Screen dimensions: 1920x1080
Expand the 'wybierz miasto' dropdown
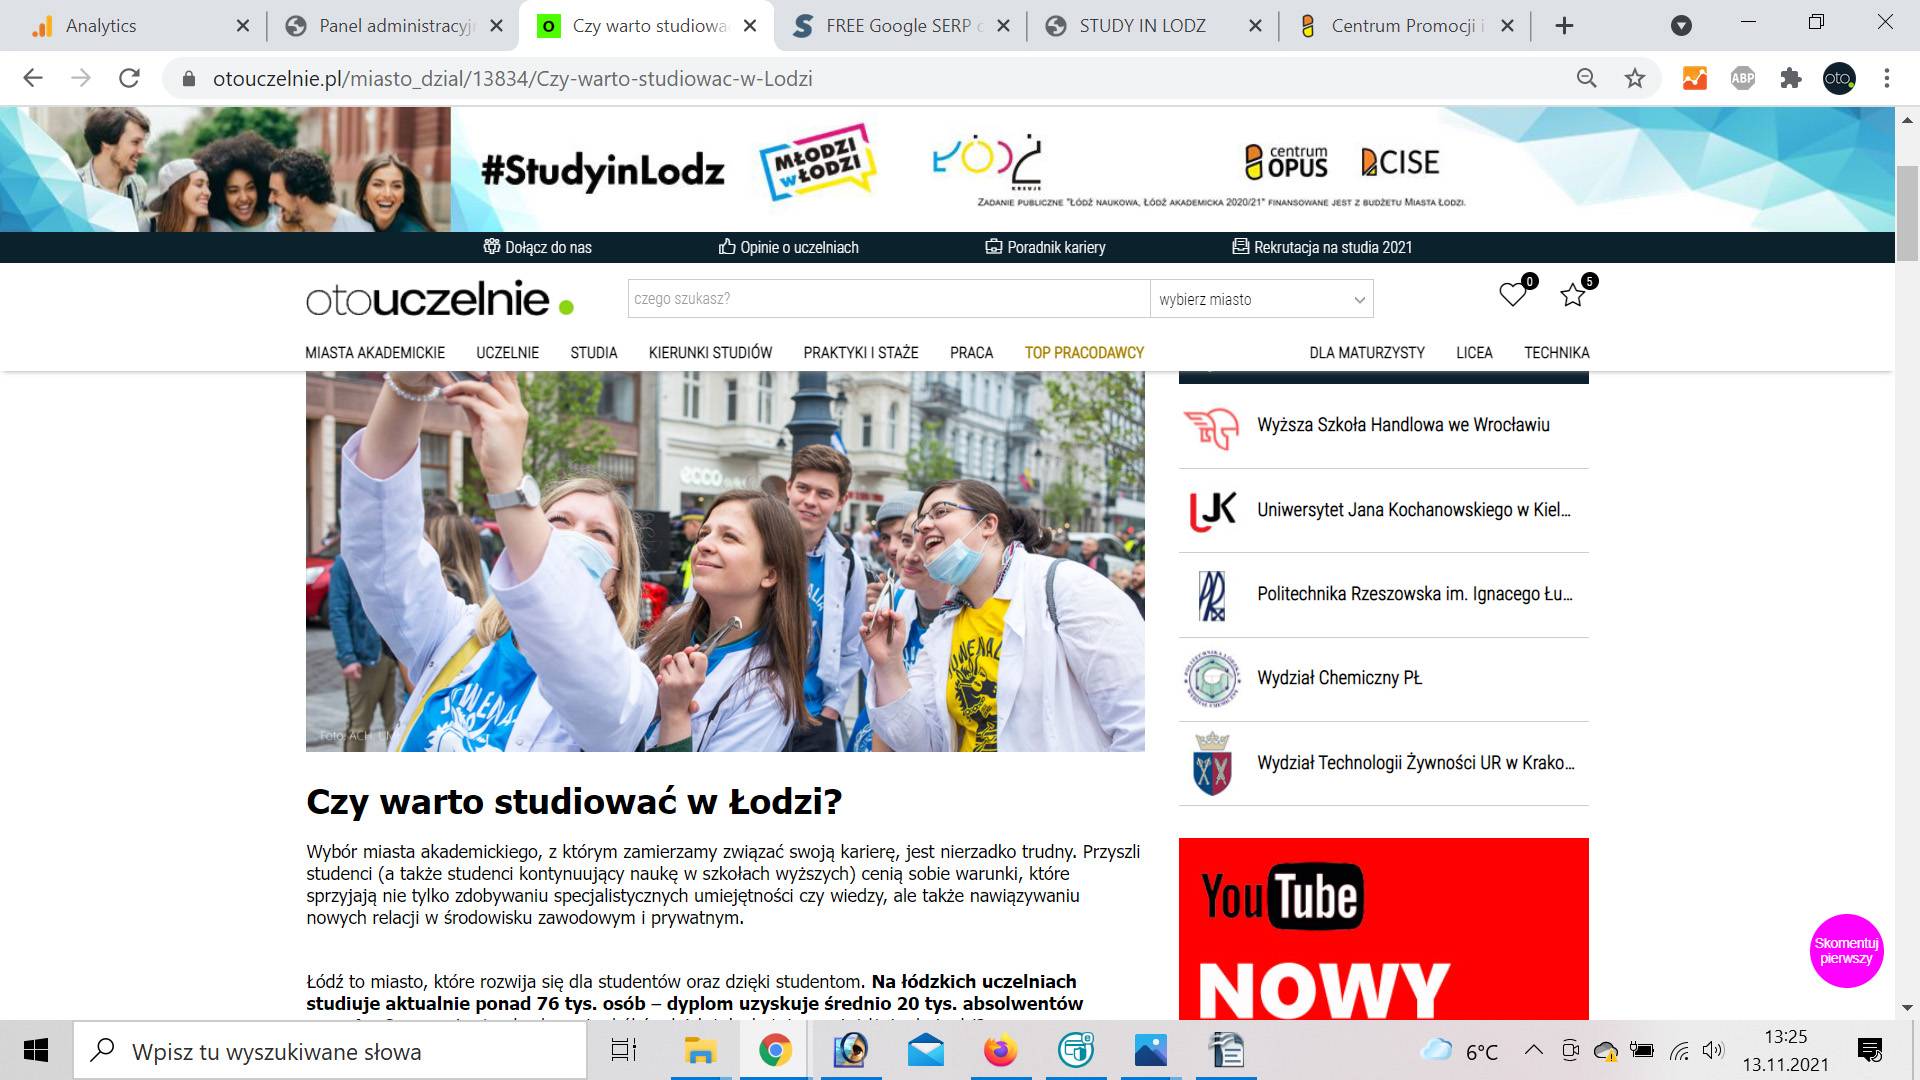[1262, 299]
